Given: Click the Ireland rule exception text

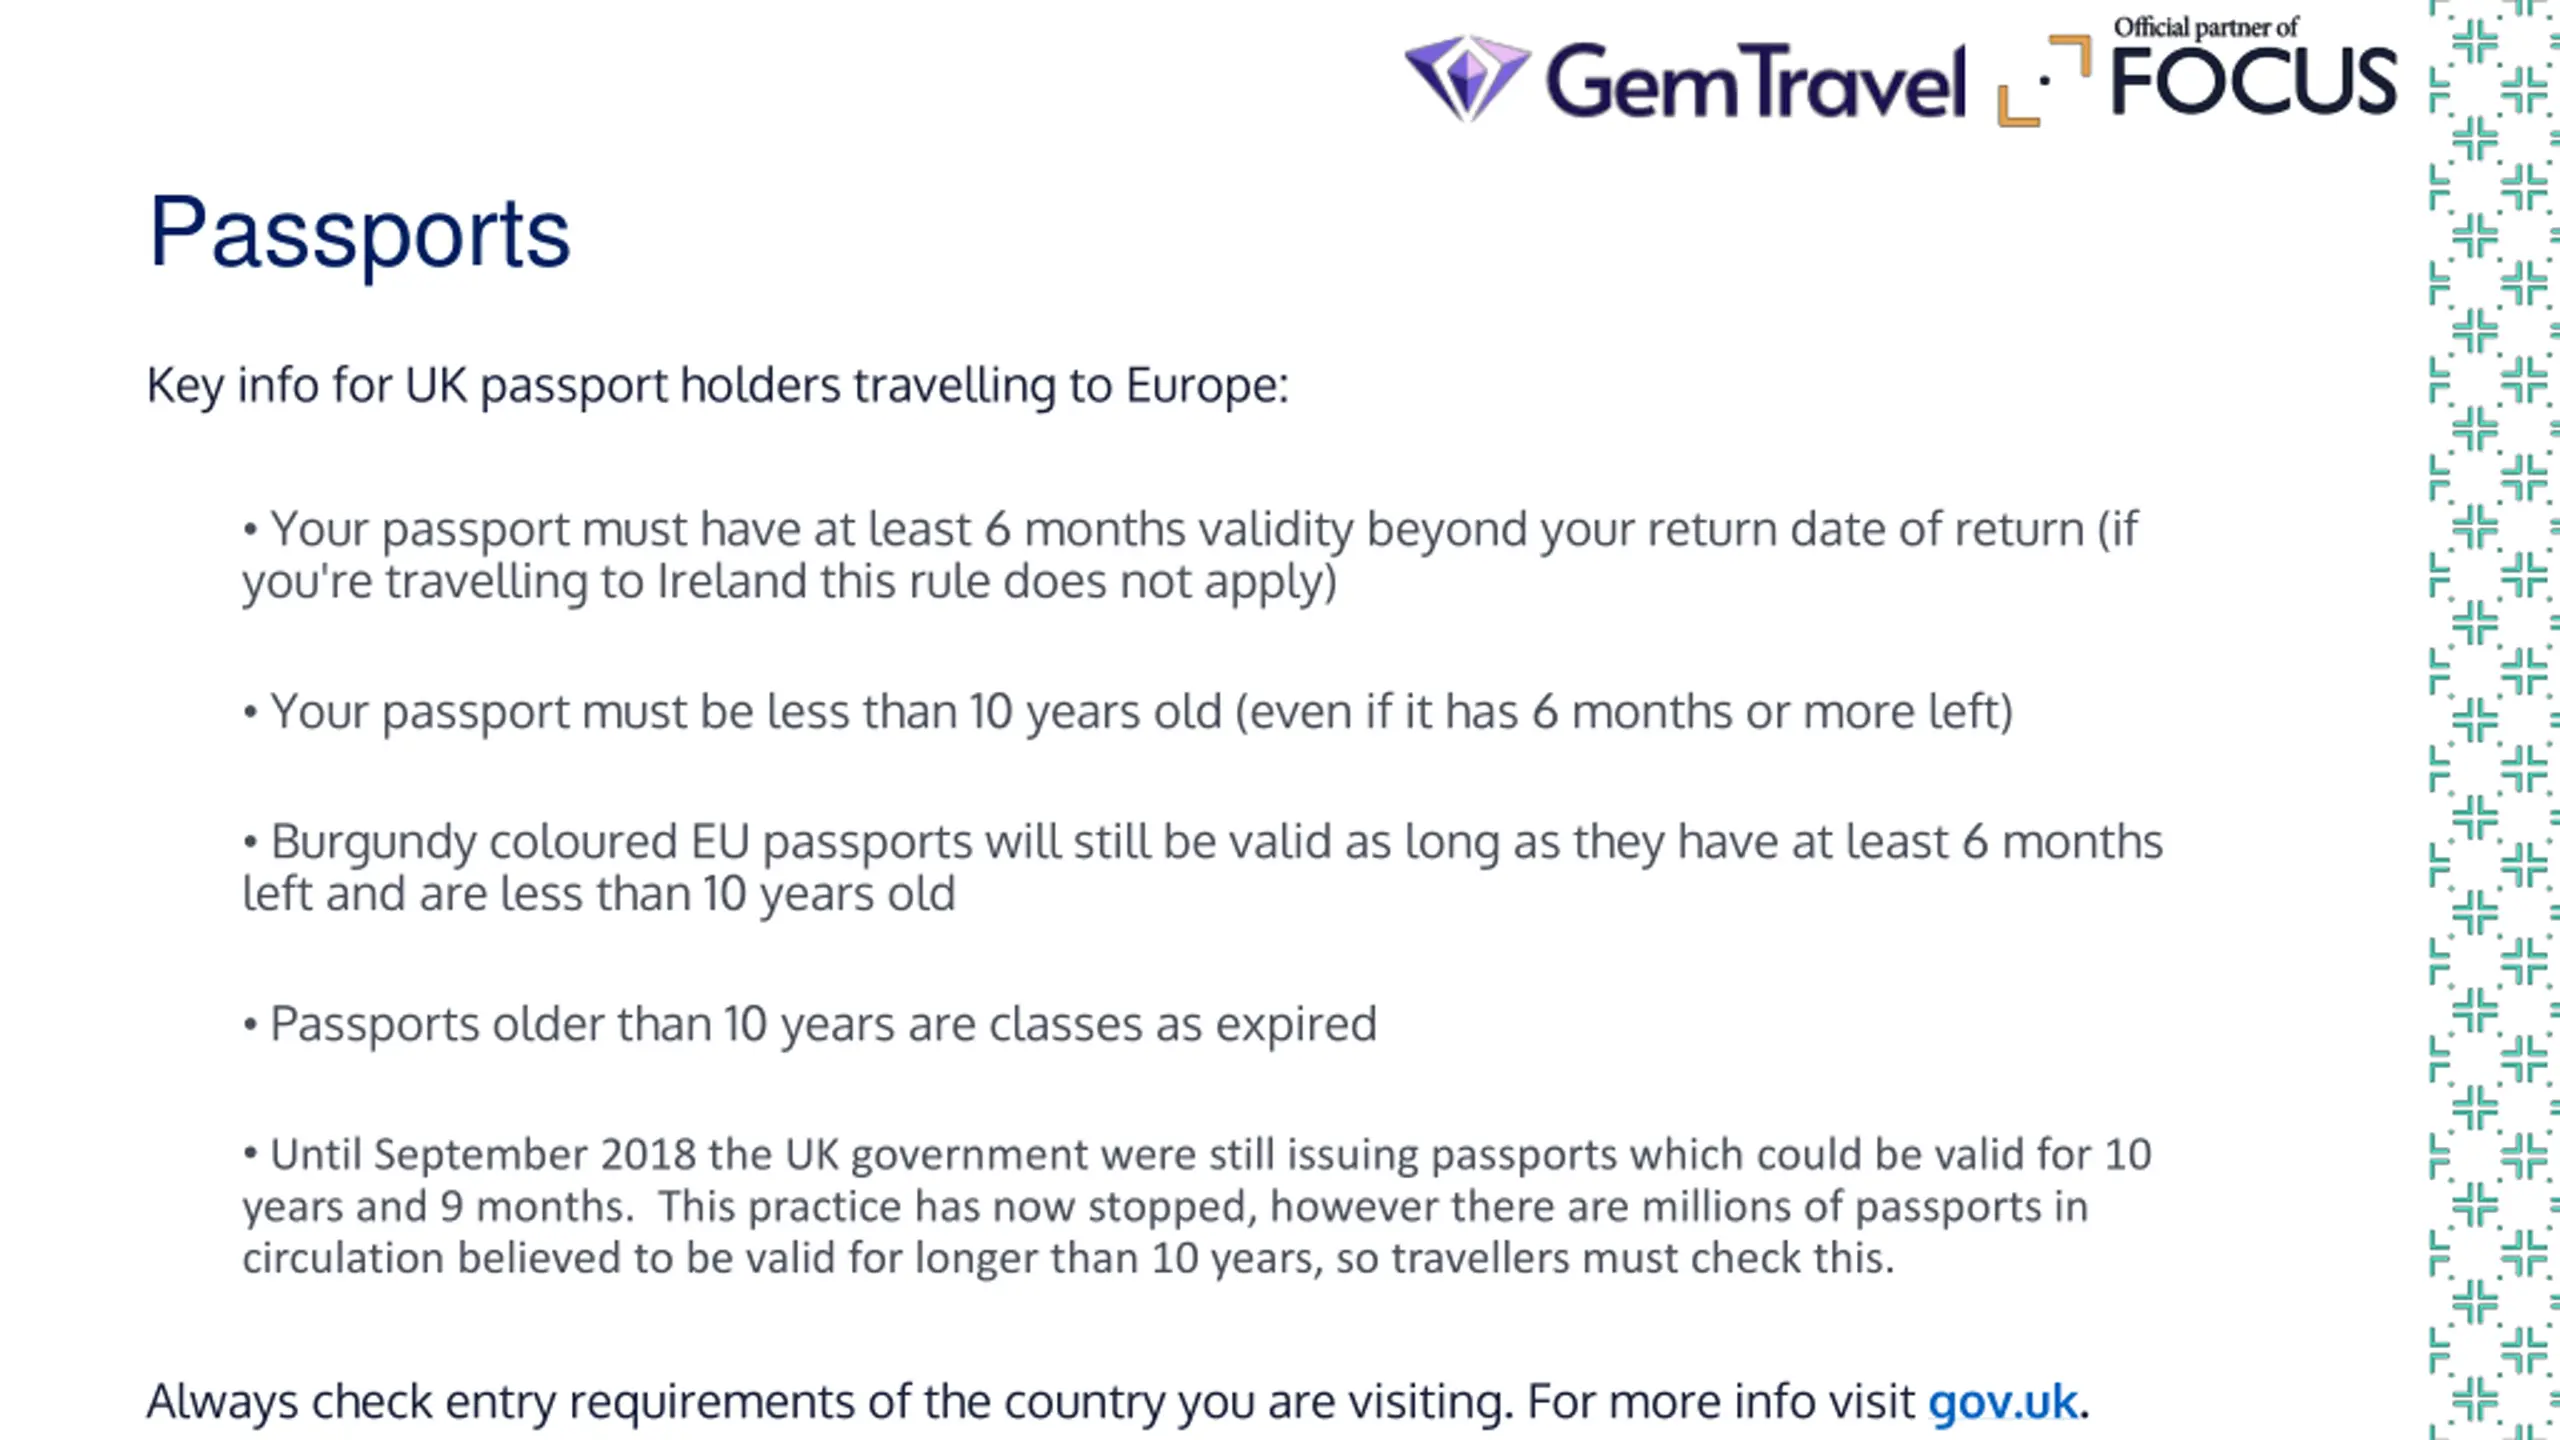Looking at the screenshot, I should click(x=789, y=582).
